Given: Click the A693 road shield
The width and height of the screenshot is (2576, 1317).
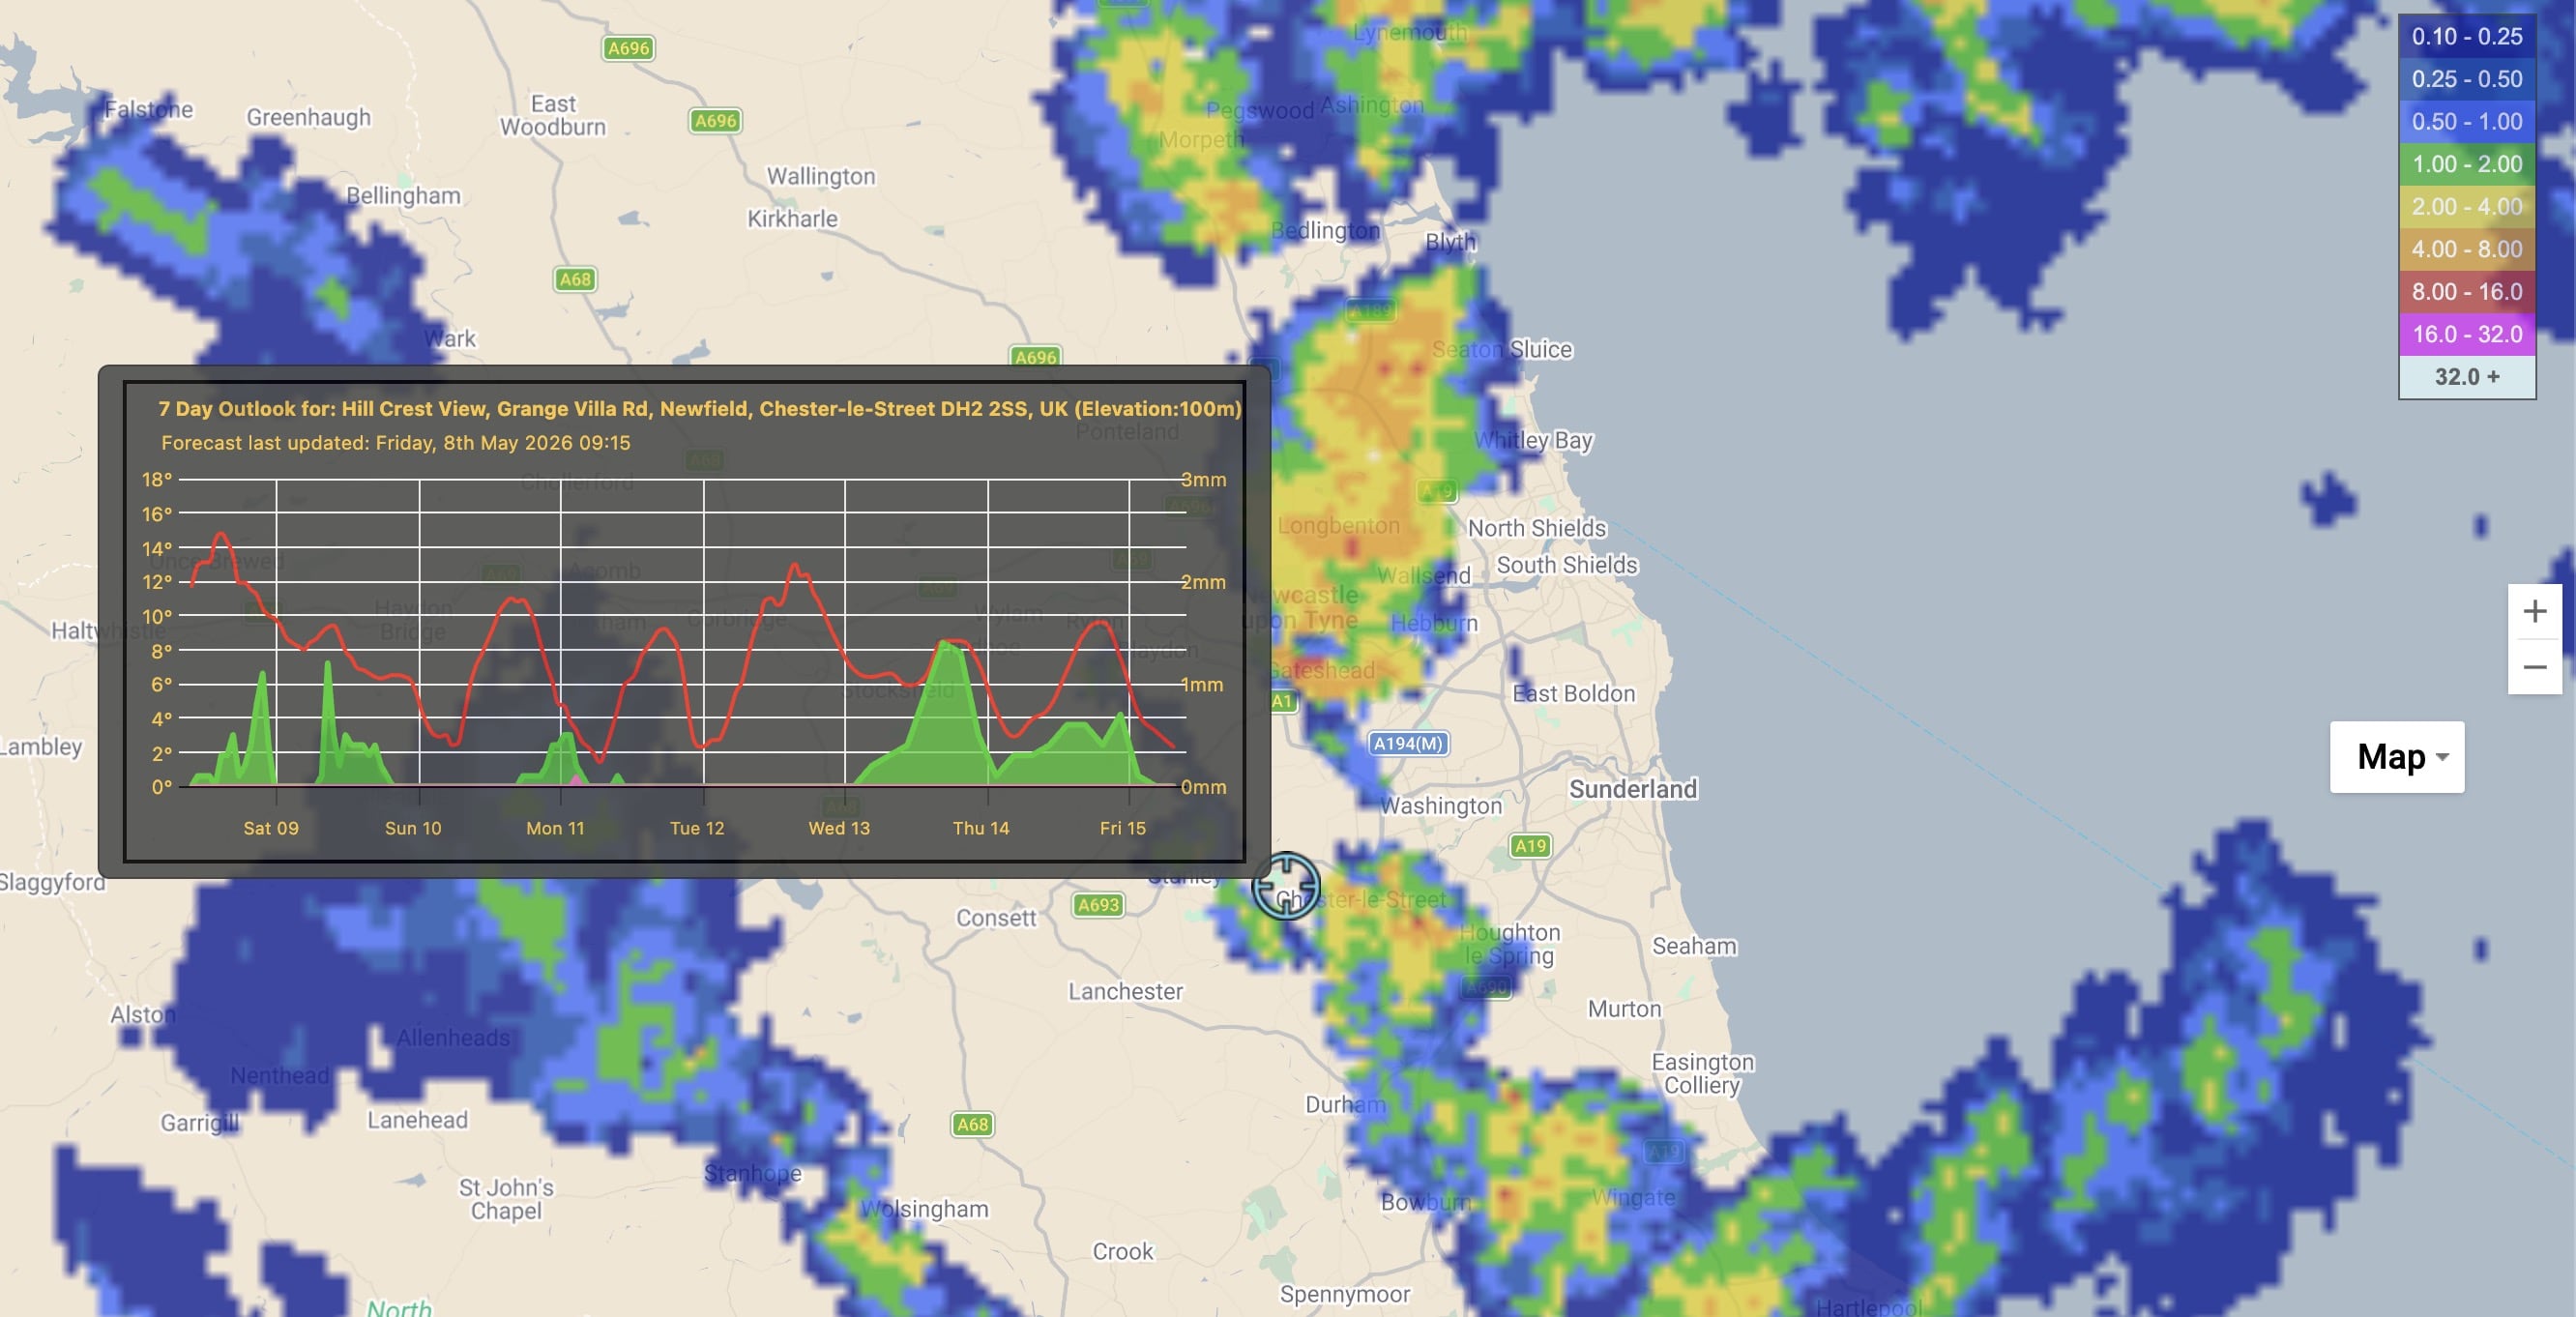Looking at the screenshot, I should click(x=1098, y=905).
